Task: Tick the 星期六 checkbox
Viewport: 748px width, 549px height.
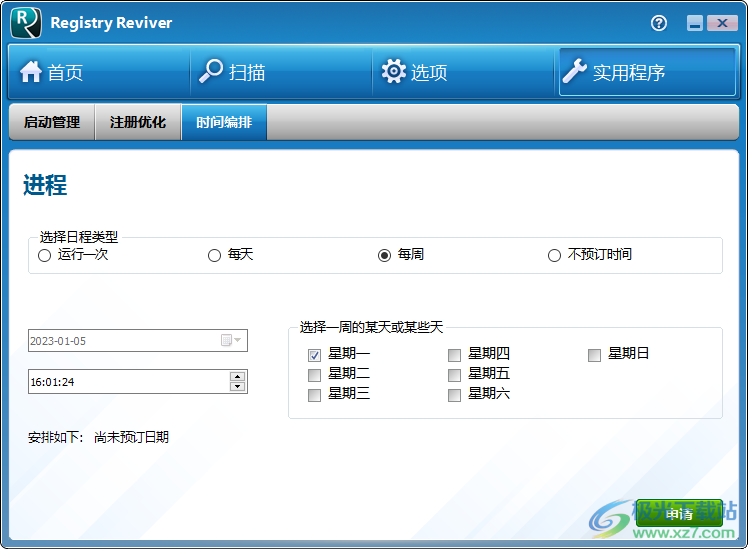Action: [454, 395]
